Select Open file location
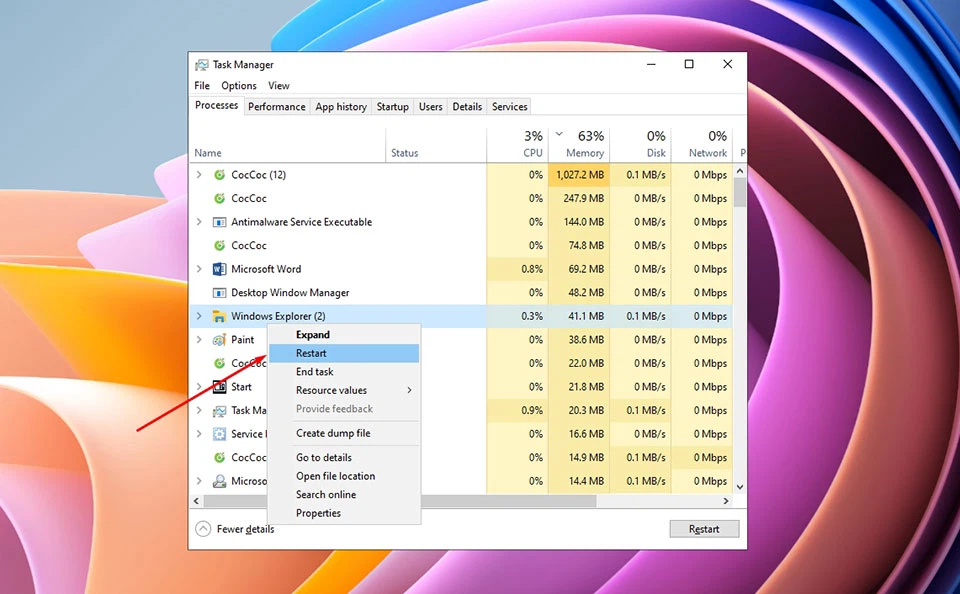Image resolution: width=960 pixels, height=594 pixels. [x=344, y=476]
